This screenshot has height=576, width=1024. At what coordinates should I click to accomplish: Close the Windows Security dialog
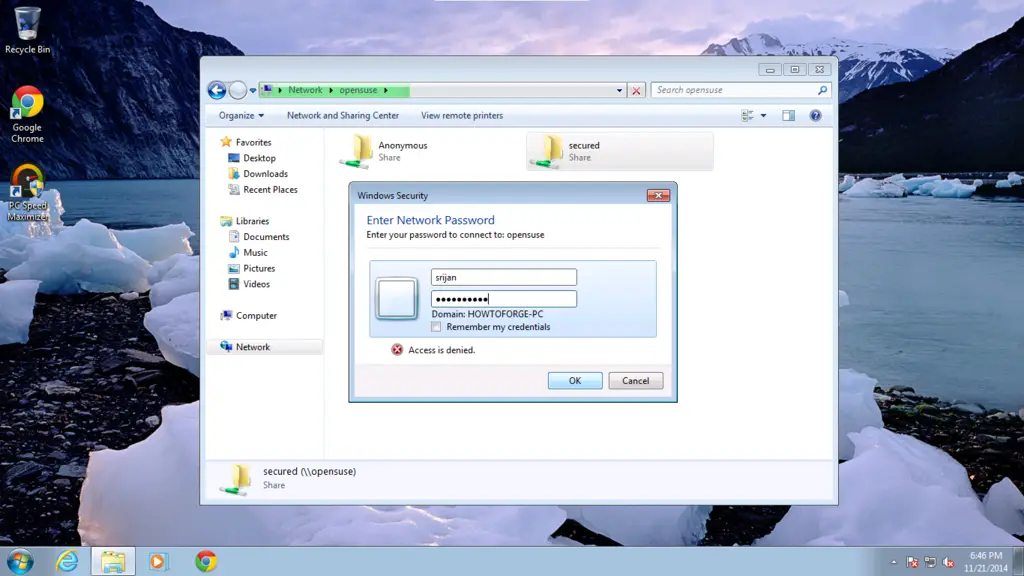click(x=658, y=195)
